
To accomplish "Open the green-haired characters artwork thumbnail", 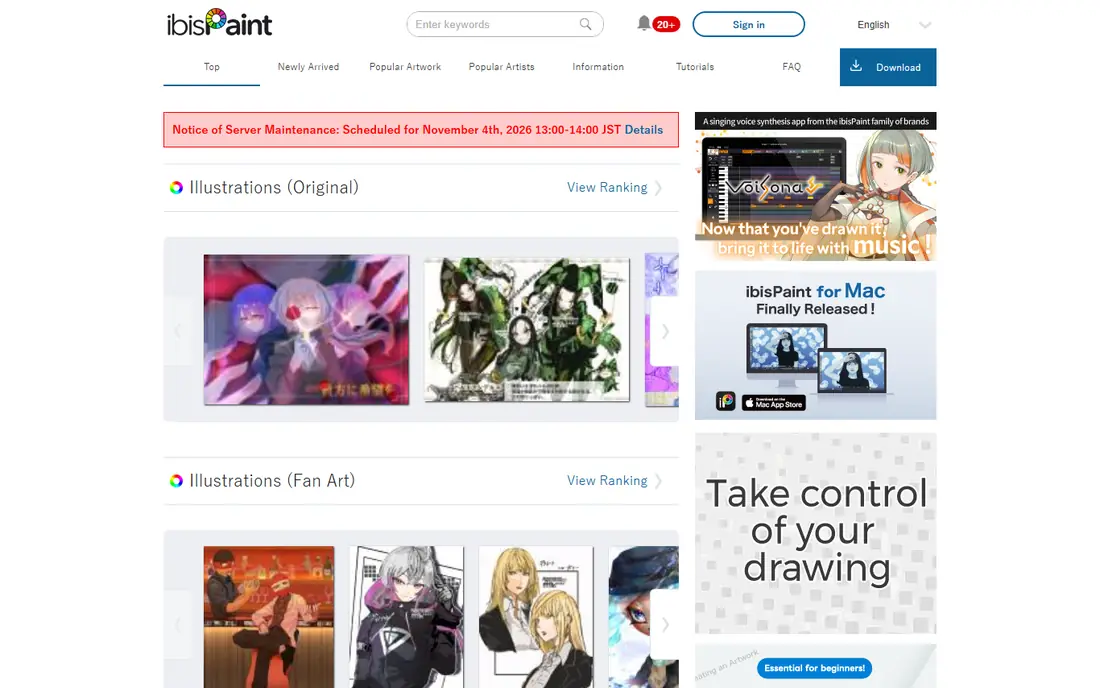I will 527,330.
